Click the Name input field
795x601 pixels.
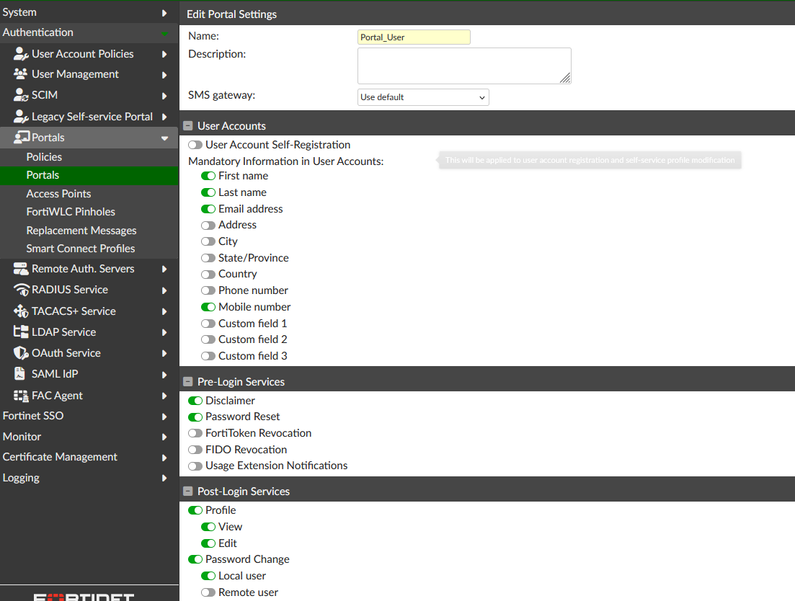click(414, 37)
